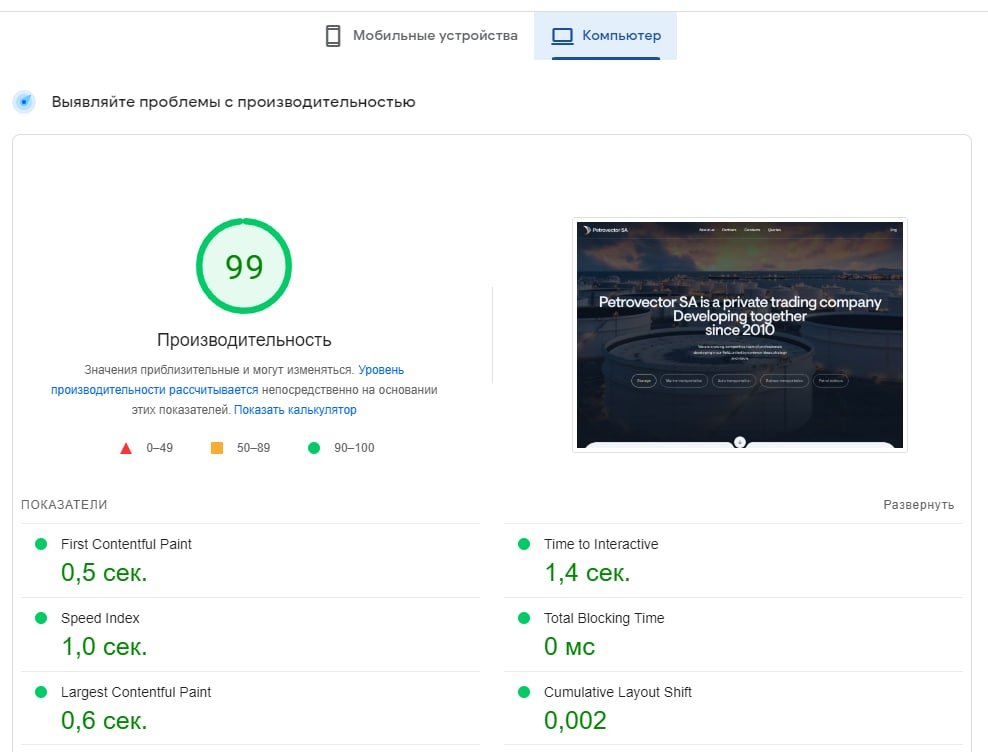The height and width of the screenshot is (752, 988).
Task: Click the 0,5 сек. value
Action: 104,572
